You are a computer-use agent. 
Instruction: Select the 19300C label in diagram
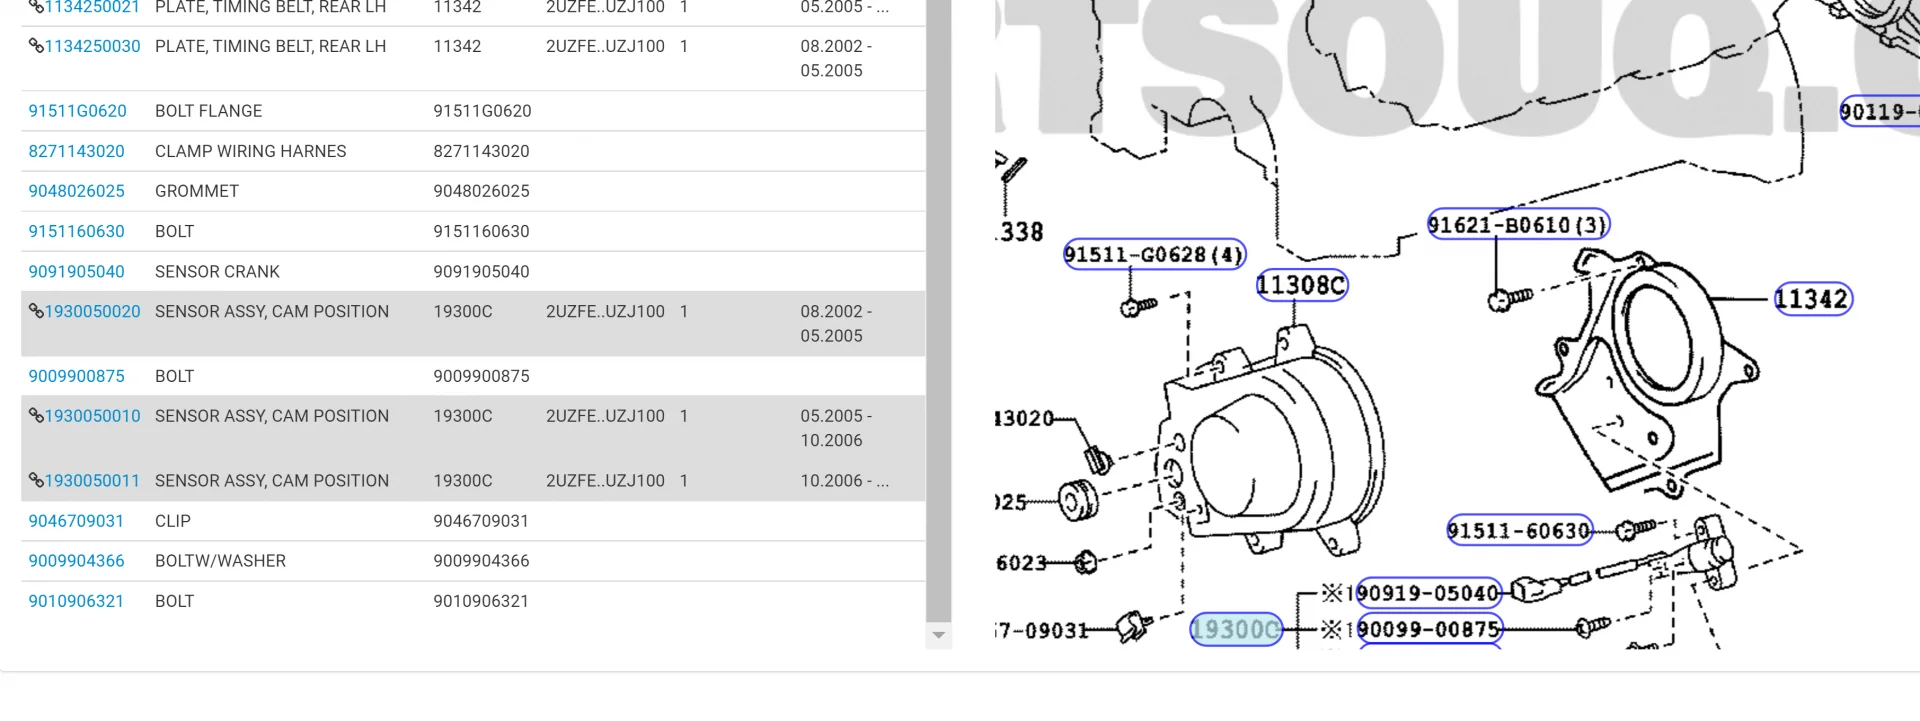point(1236,630)
